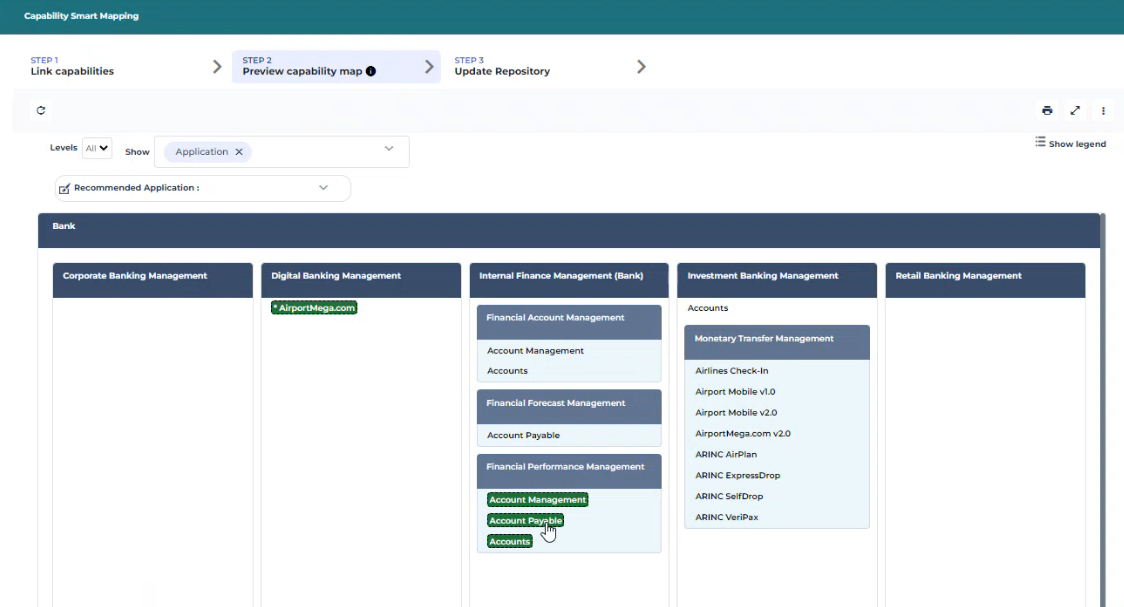1124x607 pixels.
Task: Select ARINC VeriPax application entry
Action: pyautogui.click(x=726, y=517)
